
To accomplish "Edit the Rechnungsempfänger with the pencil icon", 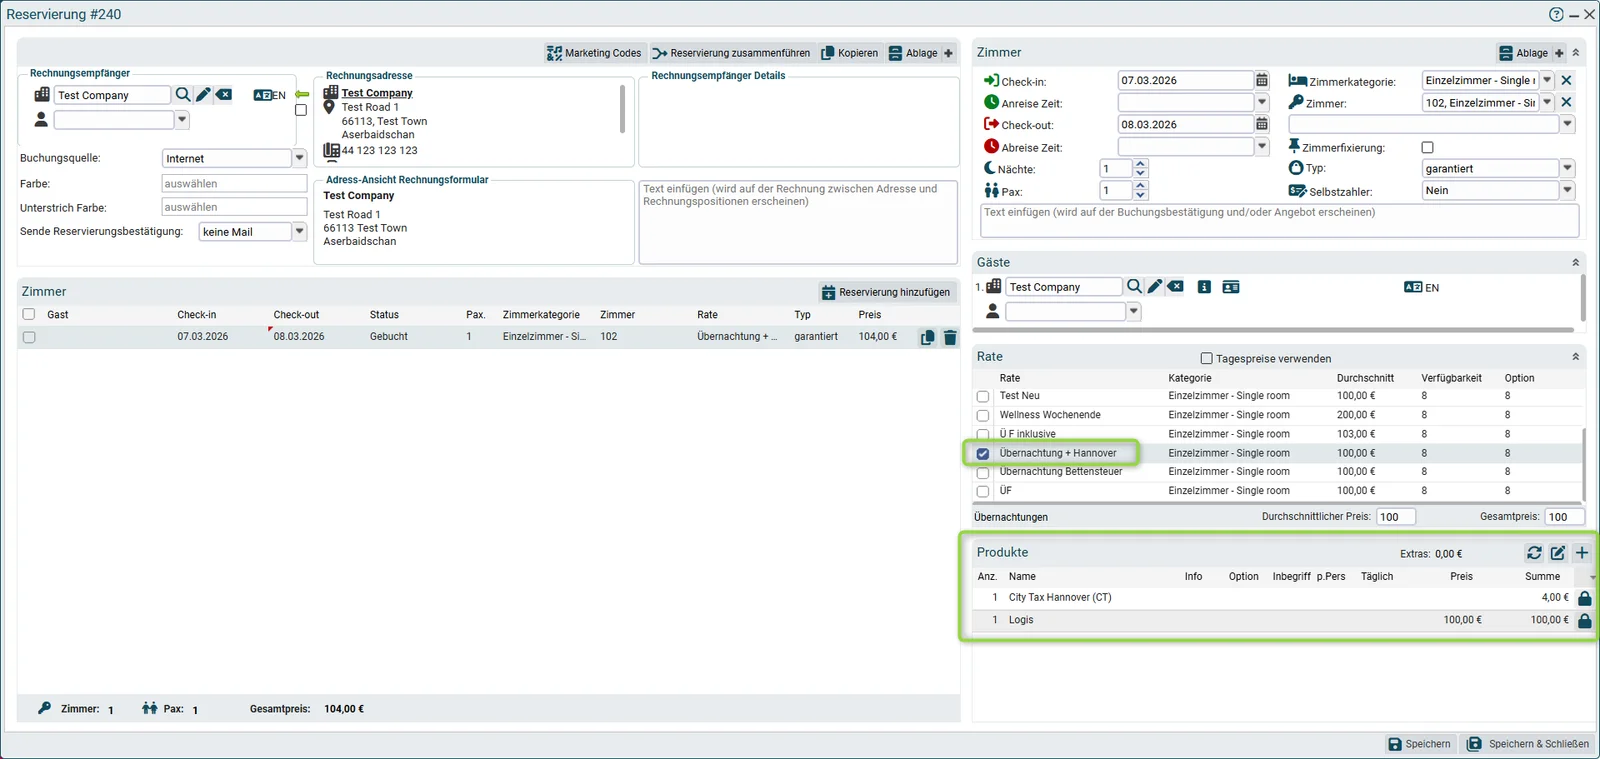I will [203, 95].
